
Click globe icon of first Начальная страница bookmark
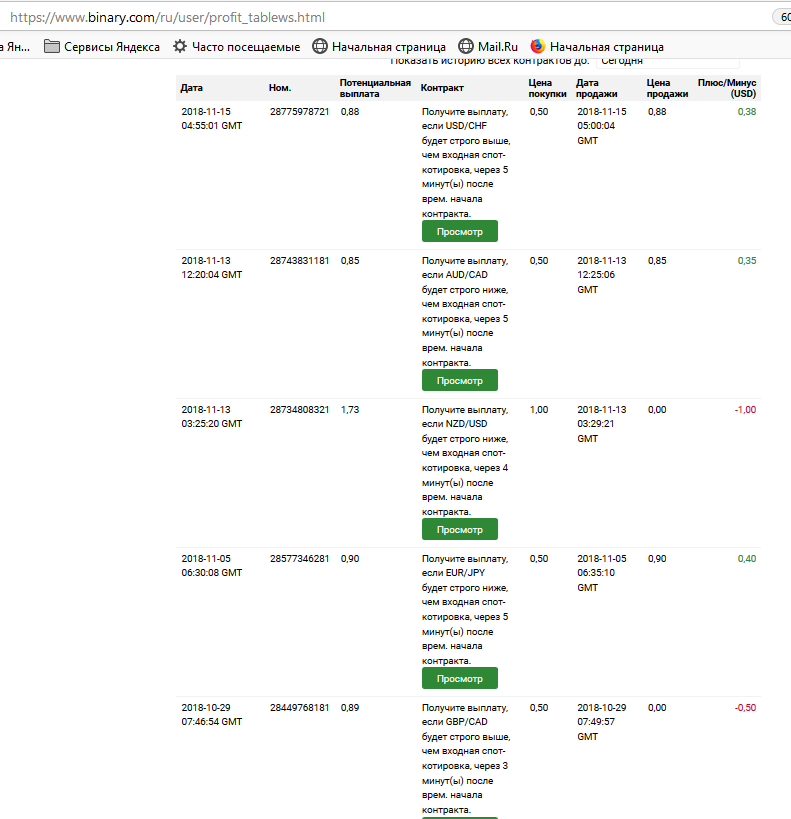[320, 46]
